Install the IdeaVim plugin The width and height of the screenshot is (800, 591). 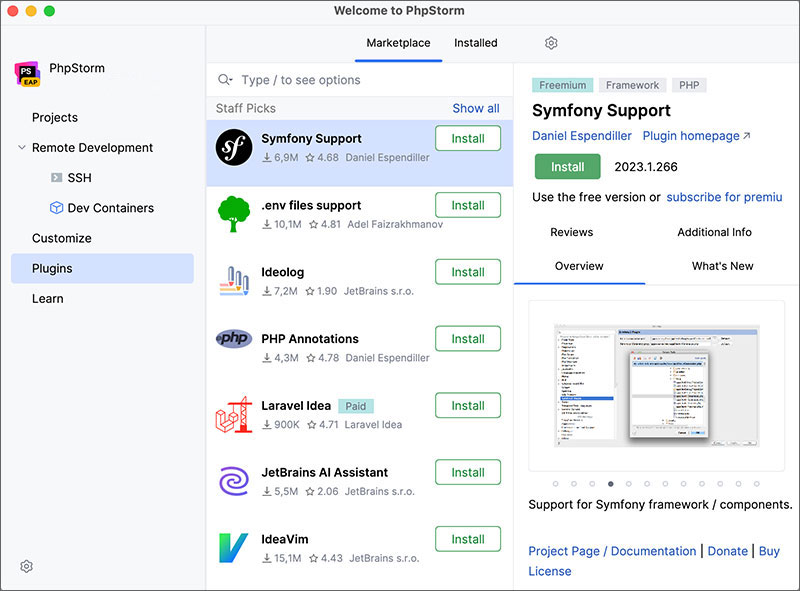468,539
